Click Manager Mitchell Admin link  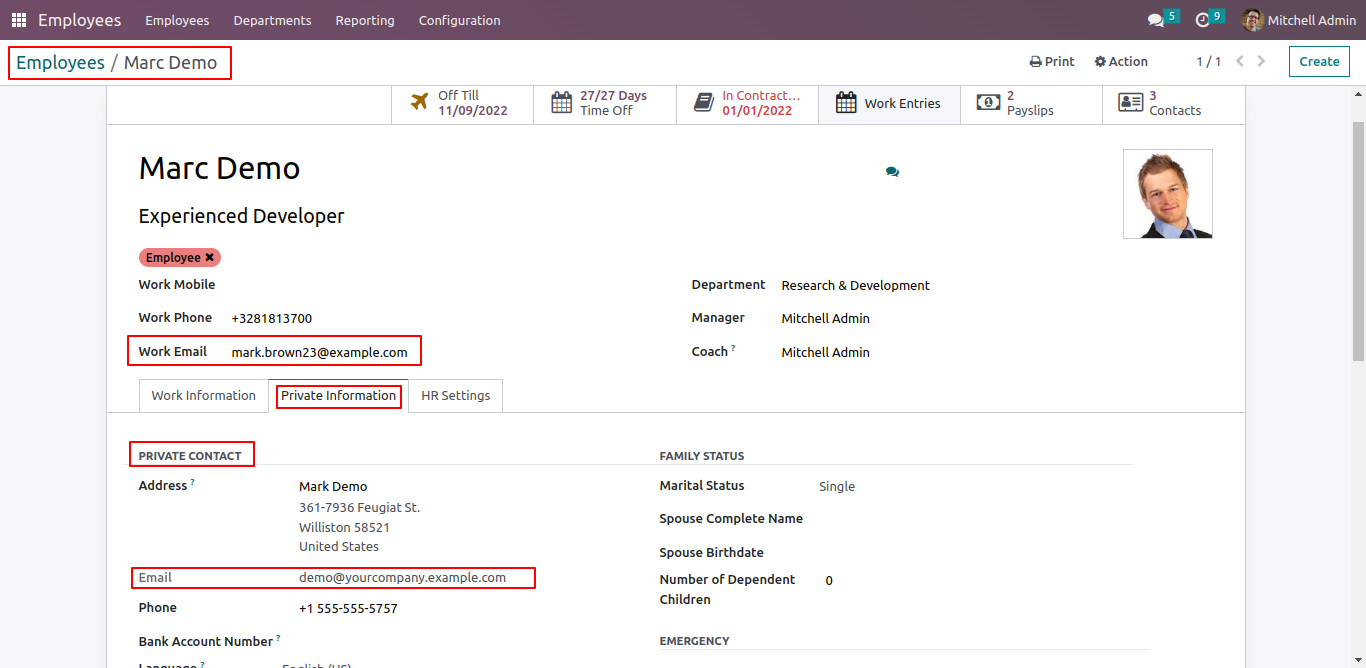826,319
